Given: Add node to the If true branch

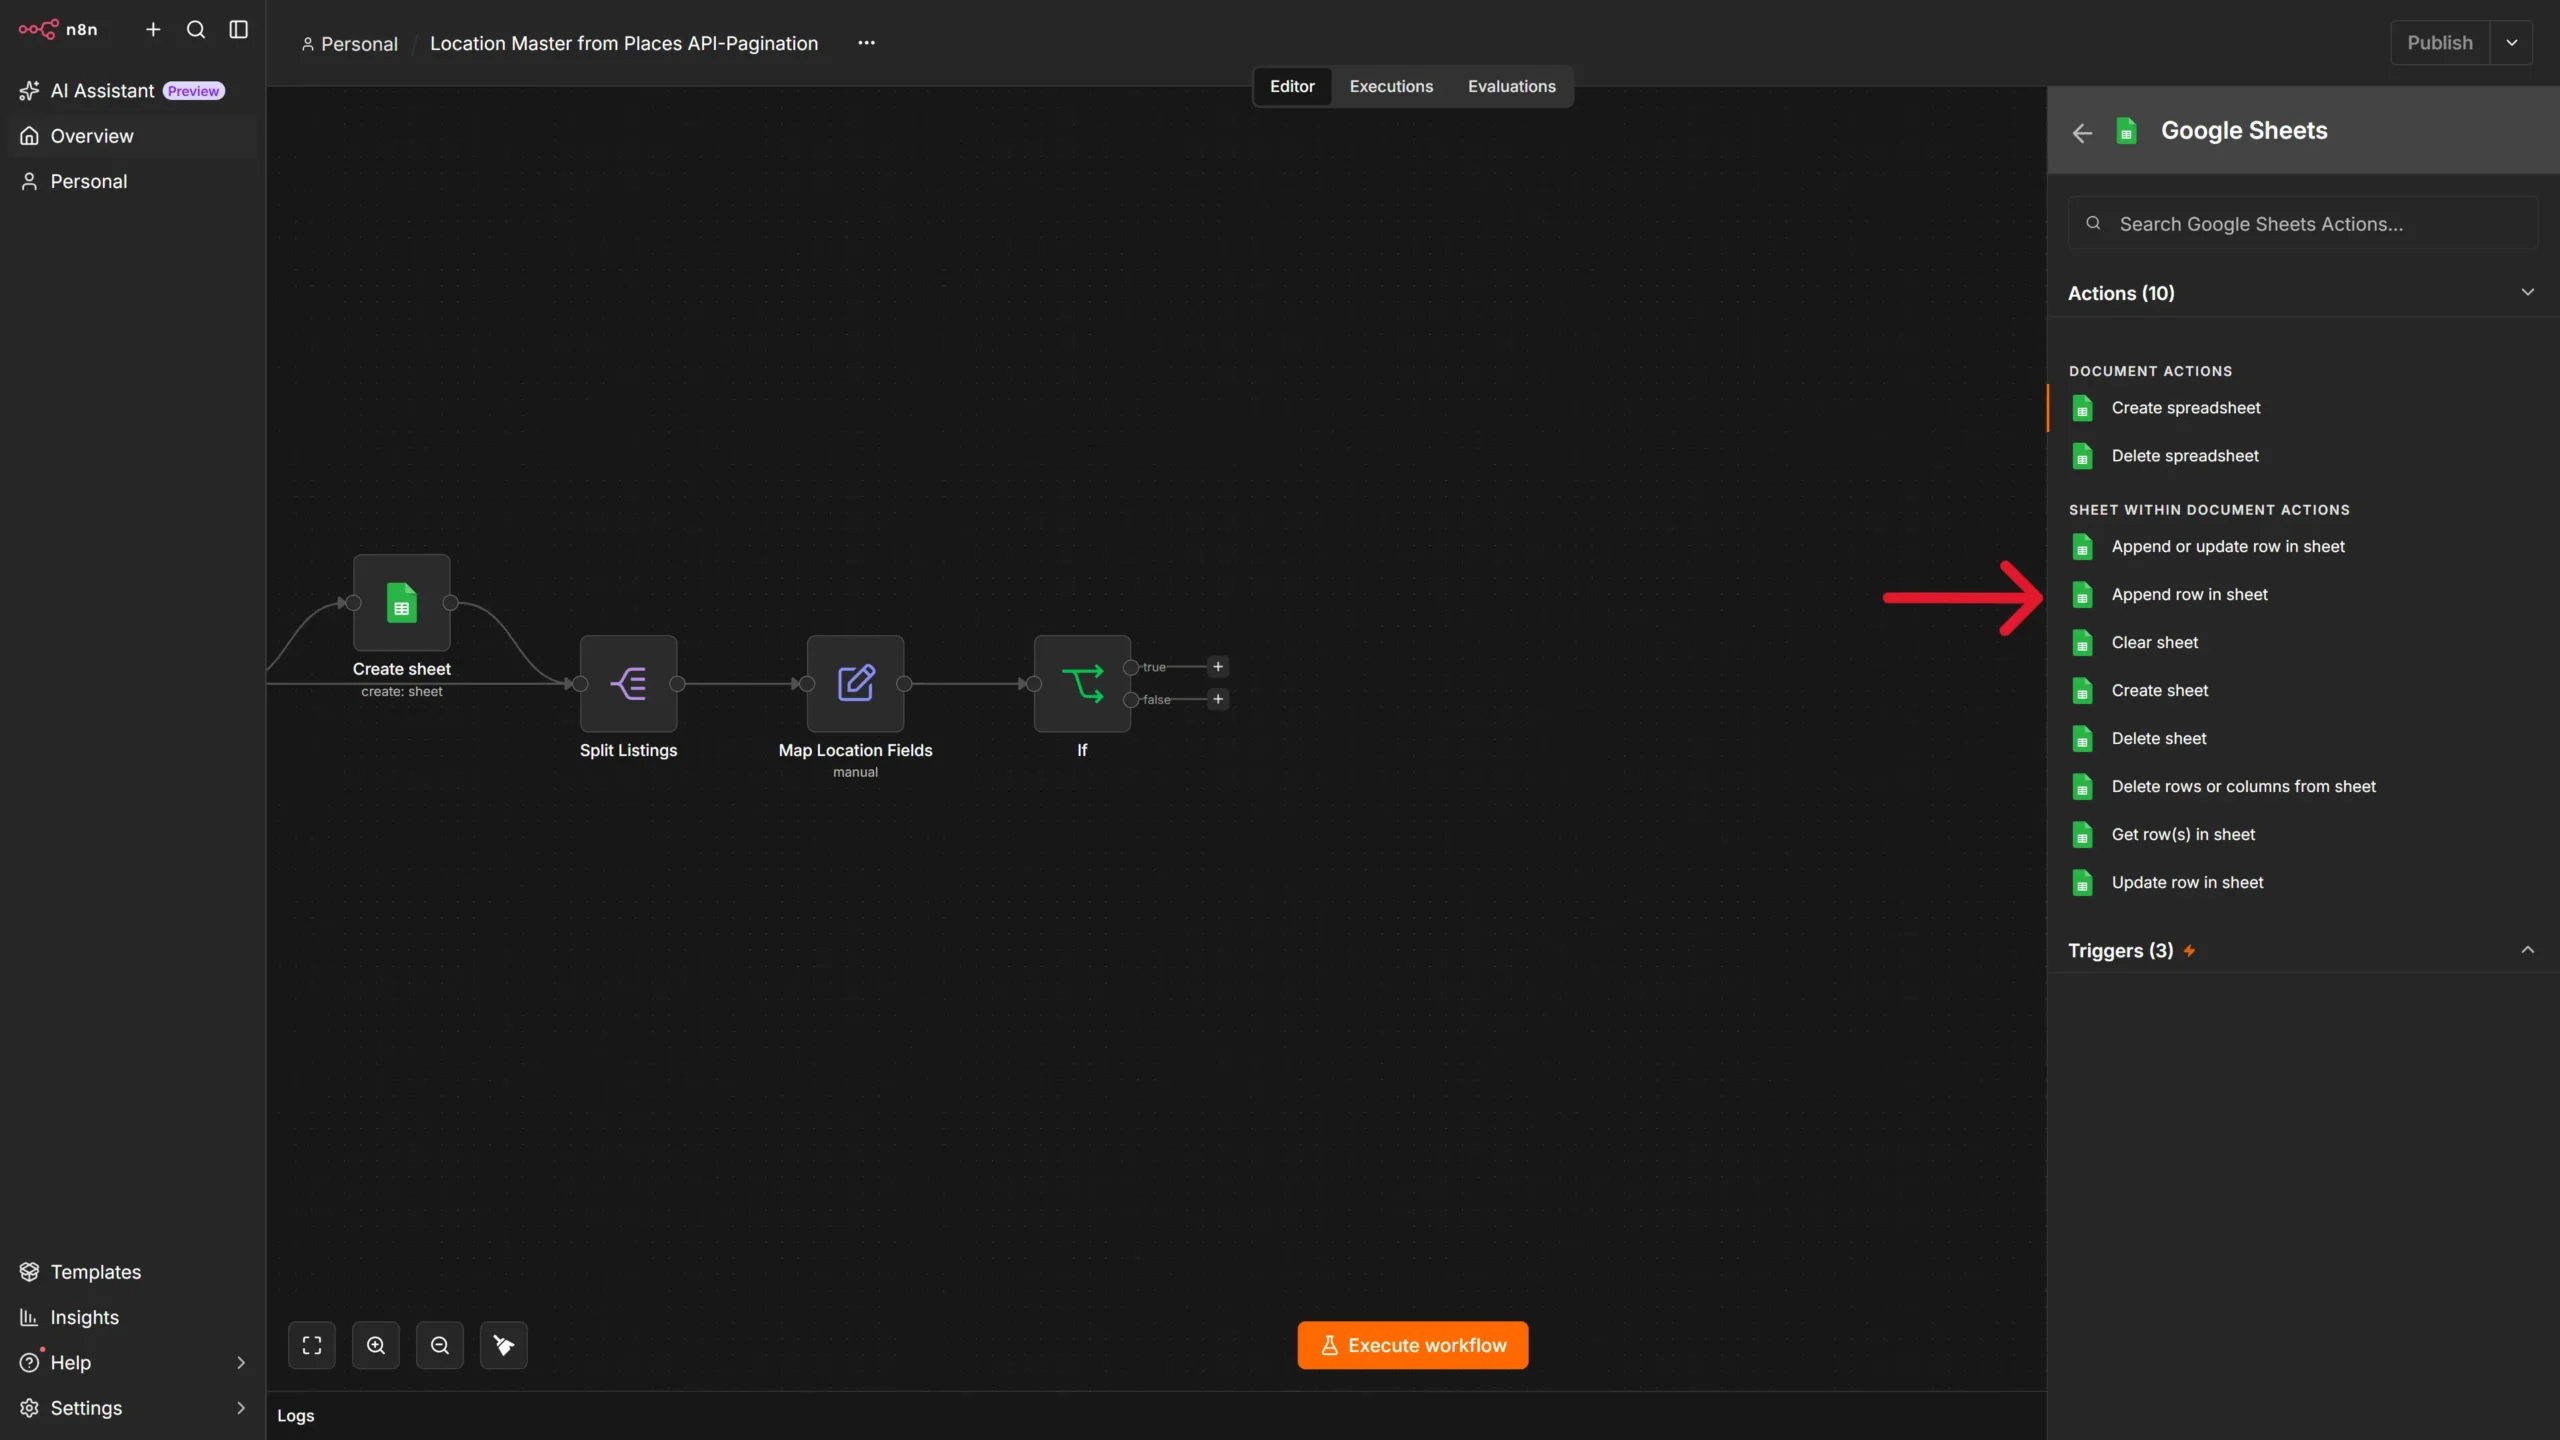Looking at the screenshot, I should 1218,667.
